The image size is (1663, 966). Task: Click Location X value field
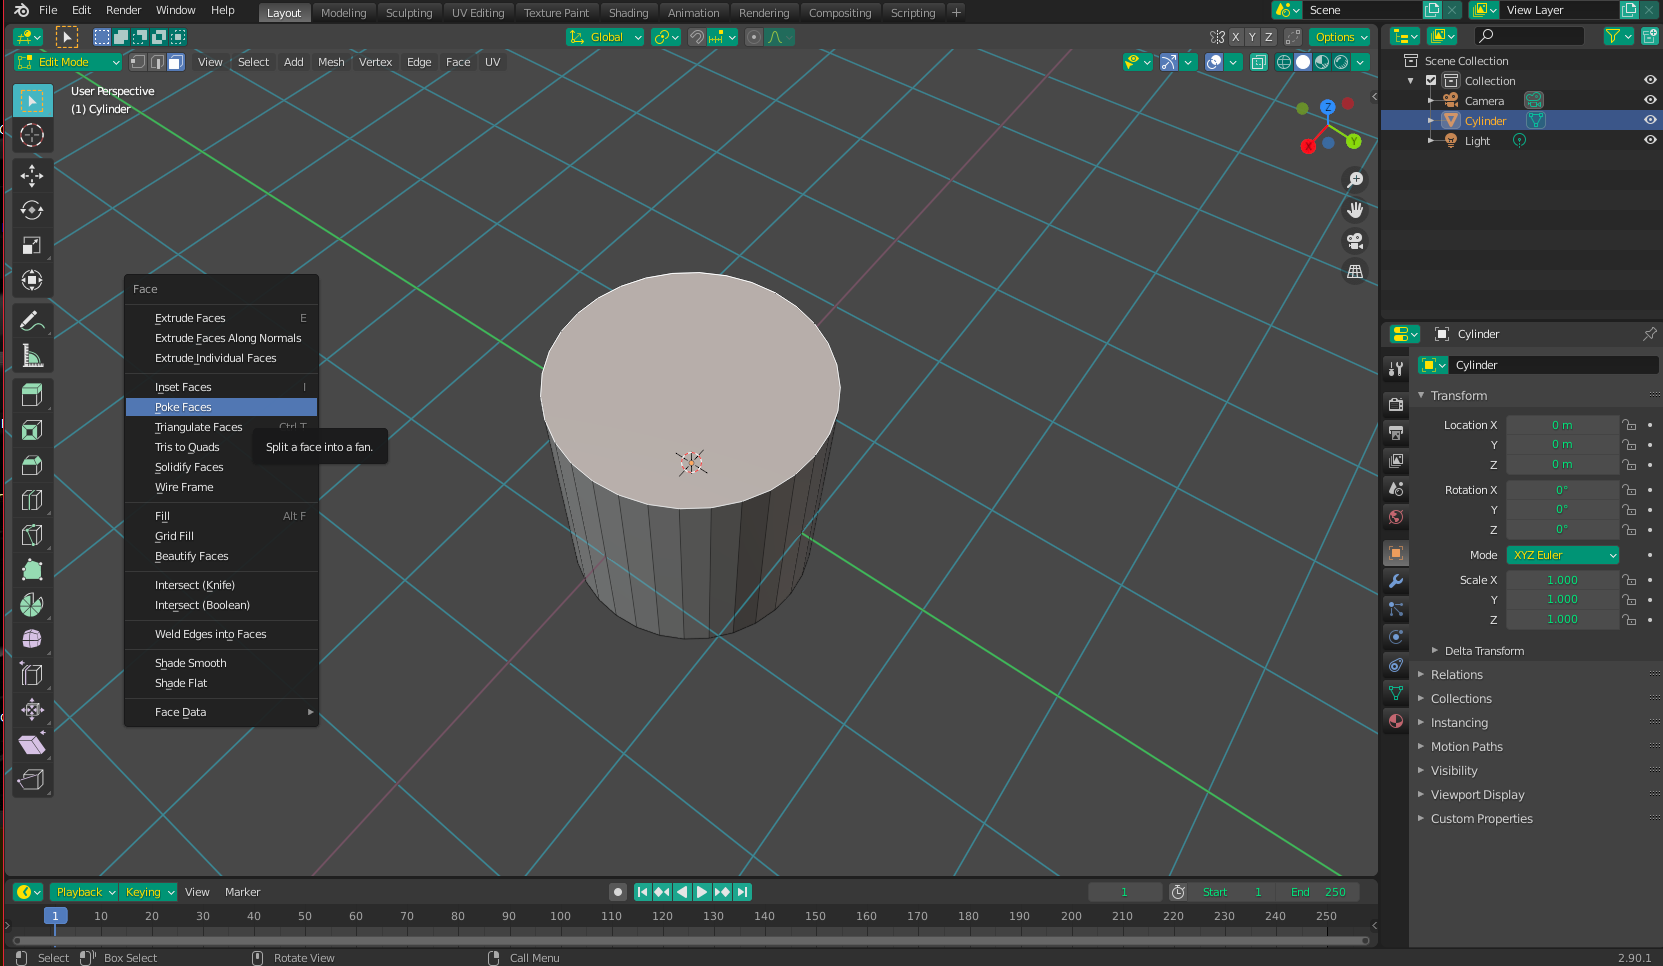pyautogui.click(x=1562, y=425)
